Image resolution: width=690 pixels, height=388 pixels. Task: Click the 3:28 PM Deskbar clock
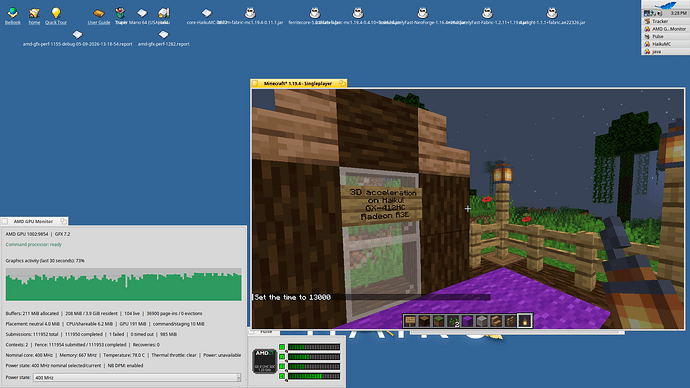coord(679,13)
